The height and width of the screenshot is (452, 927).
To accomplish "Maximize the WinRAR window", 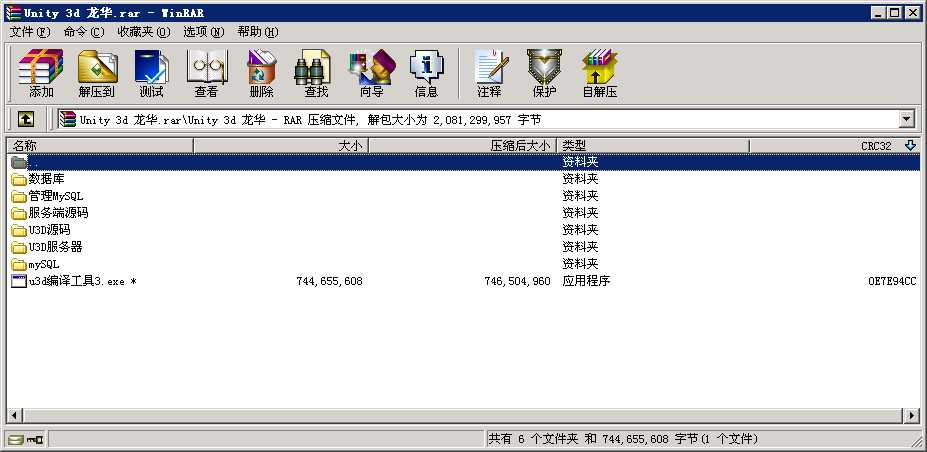I will coord(894,12).
